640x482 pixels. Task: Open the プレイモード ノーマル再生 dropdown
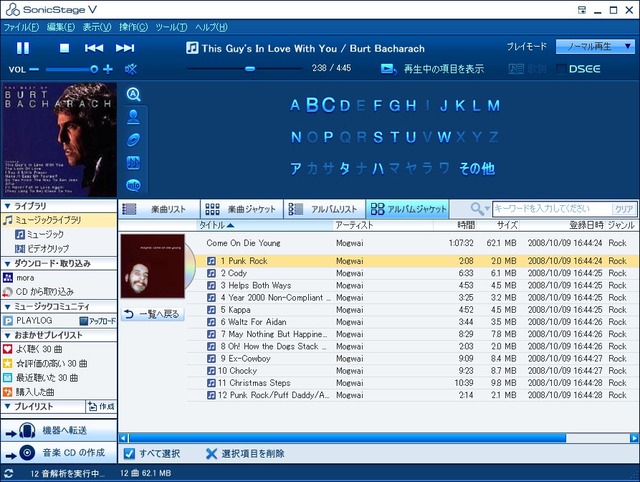click(x=595, y=47)
